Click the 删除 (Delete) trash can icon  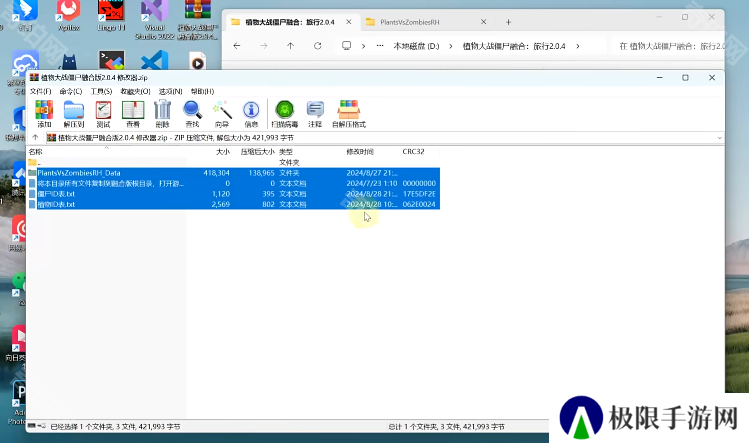pos(162,114)
